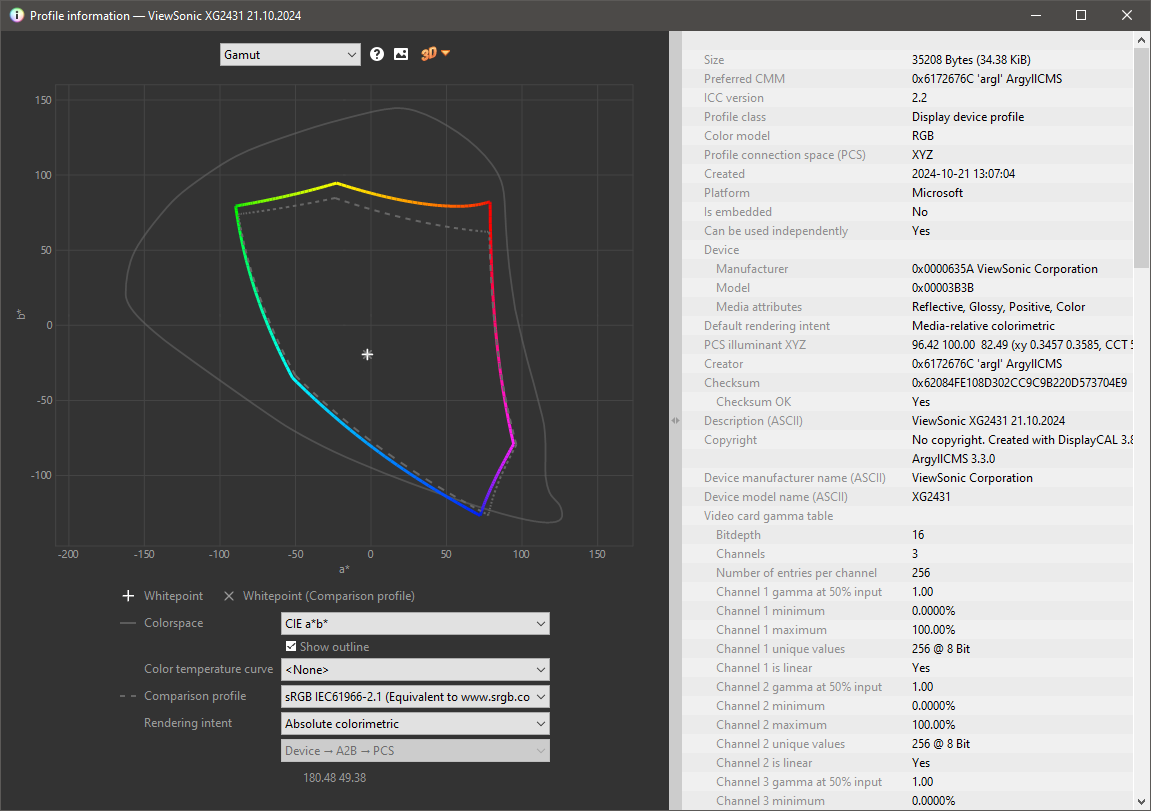Click the scroll up arrow of the info panel
Screen dimensions: 1151x811
click(1142, 40)
